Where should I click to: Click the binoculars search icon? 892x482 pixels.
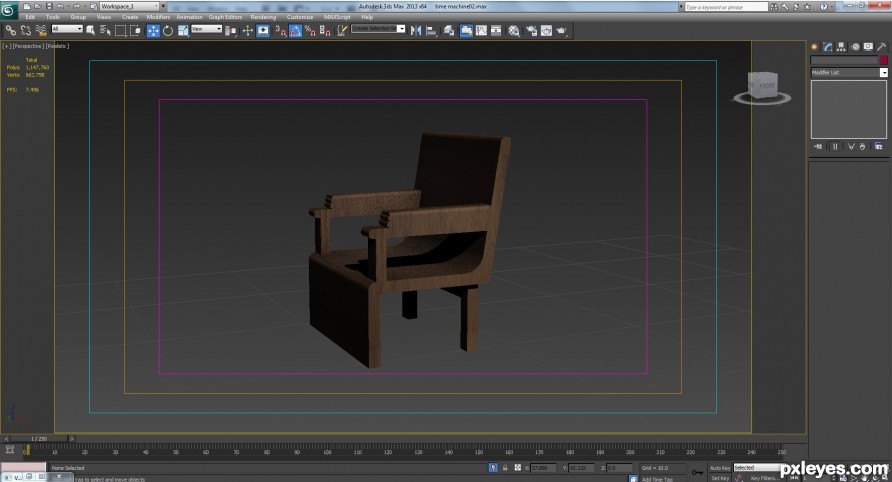pos(774,7)
